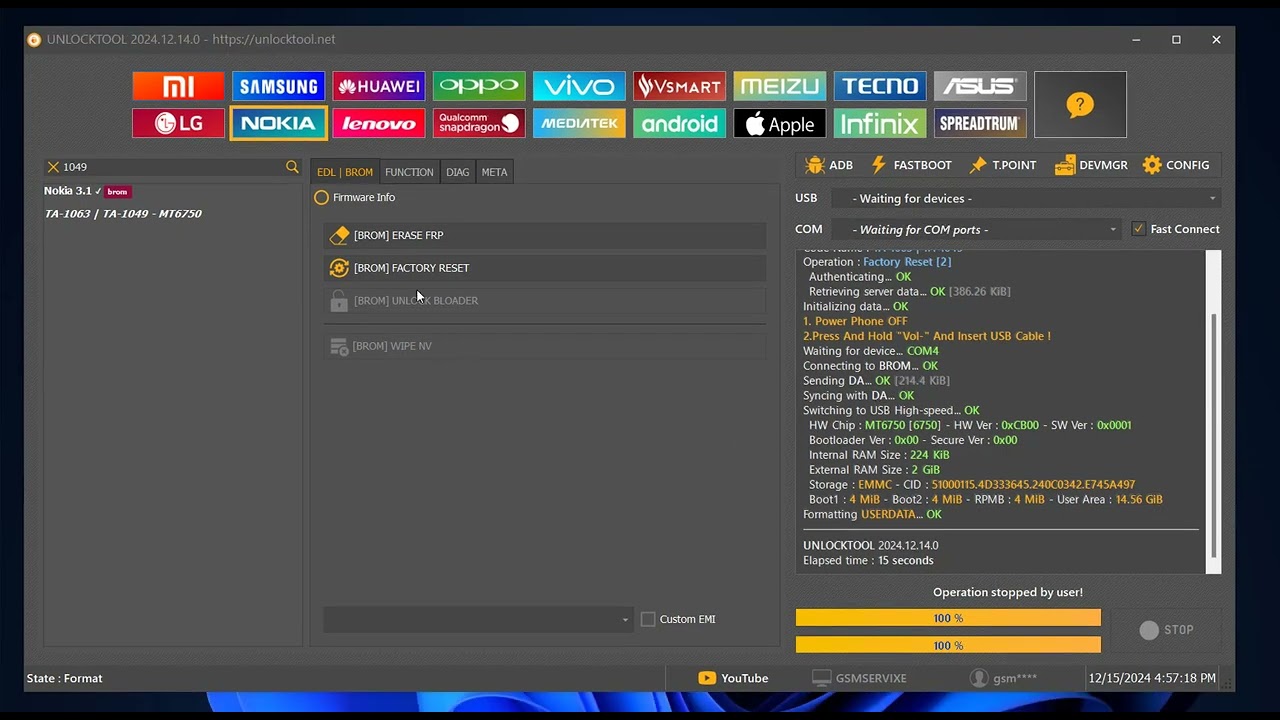Screen dimensions: 1280x720
Task: Select the Meizu brand tile
Action: [x=779, y=86]
